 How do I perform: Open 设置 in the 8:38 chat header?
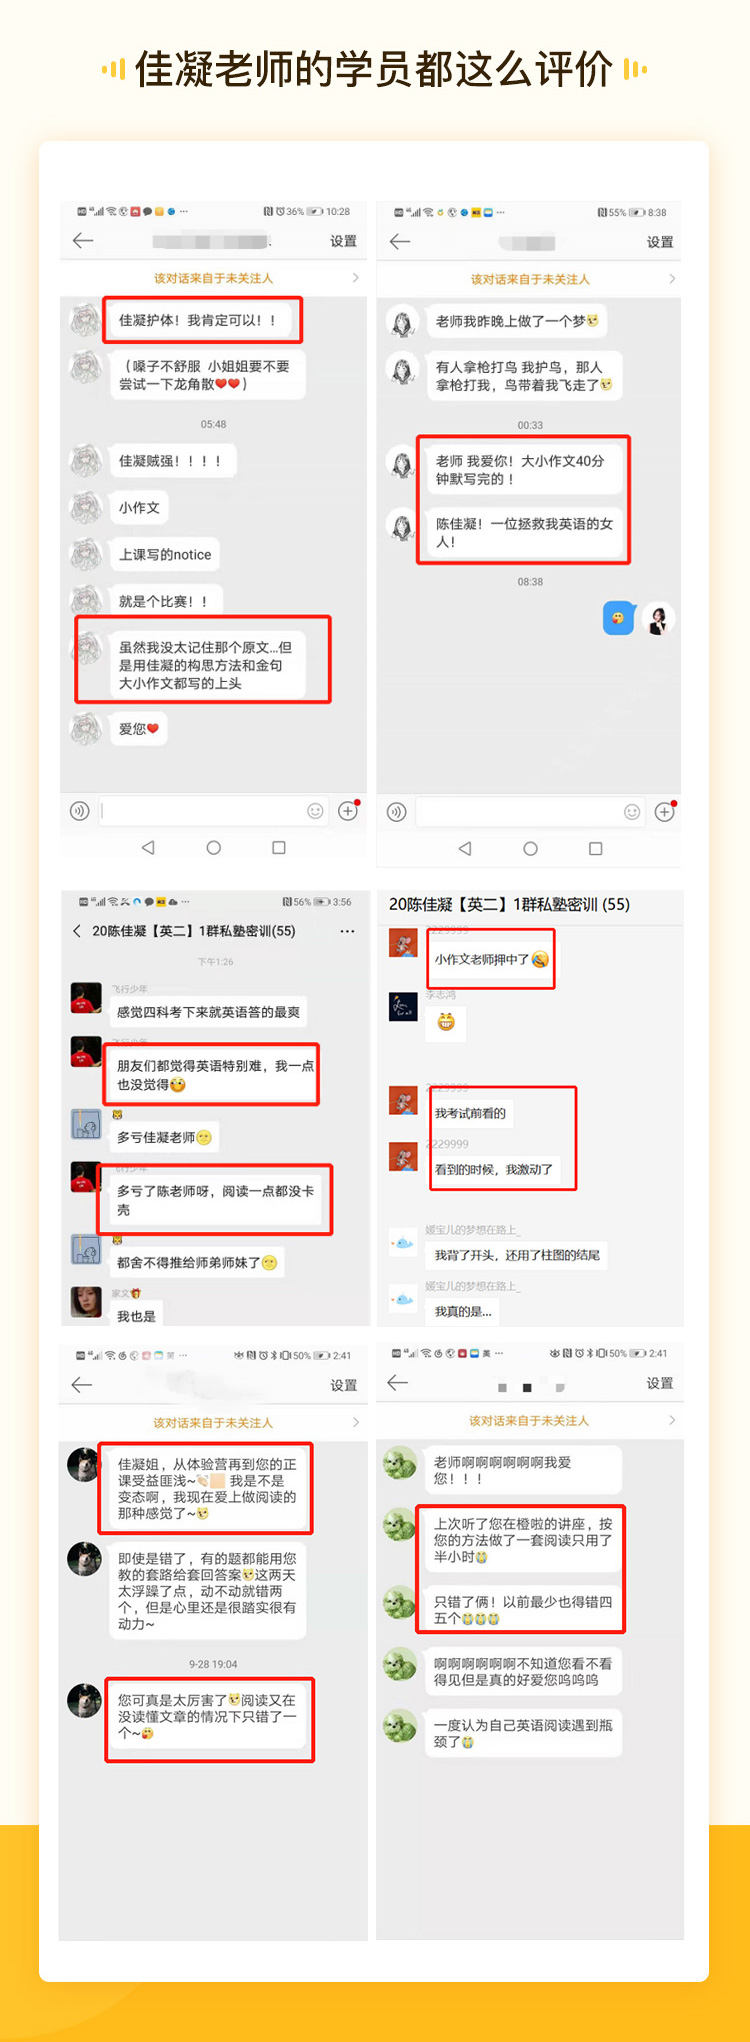pyautogui.click(x=660, y=242)
